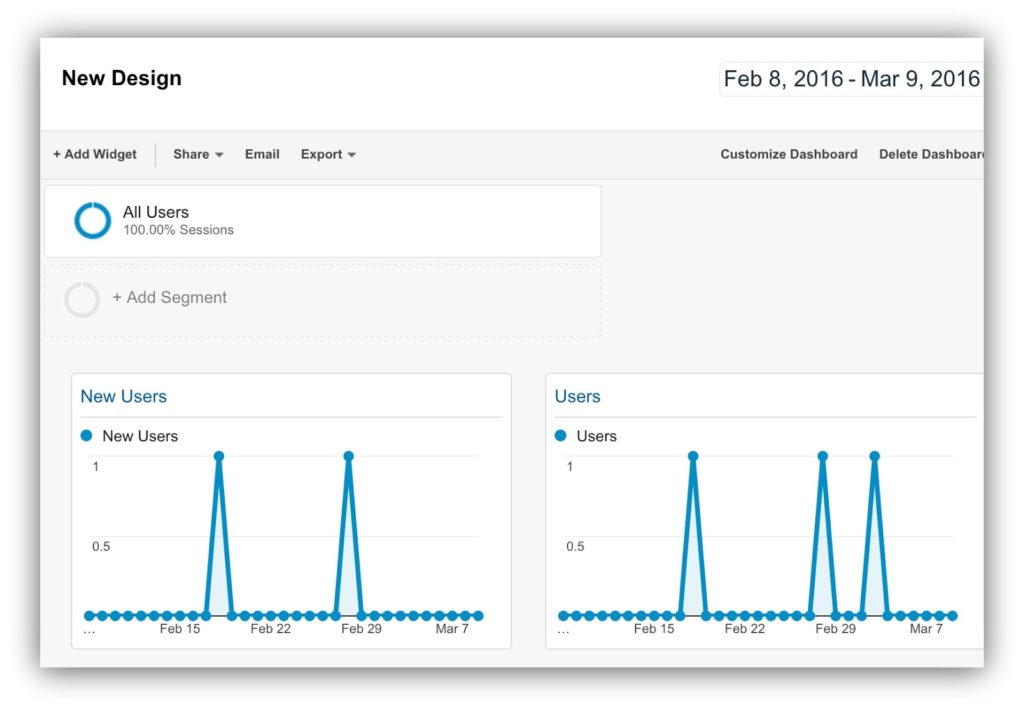
Task: Open the New Users widget title link
Action: coord(123,396)
